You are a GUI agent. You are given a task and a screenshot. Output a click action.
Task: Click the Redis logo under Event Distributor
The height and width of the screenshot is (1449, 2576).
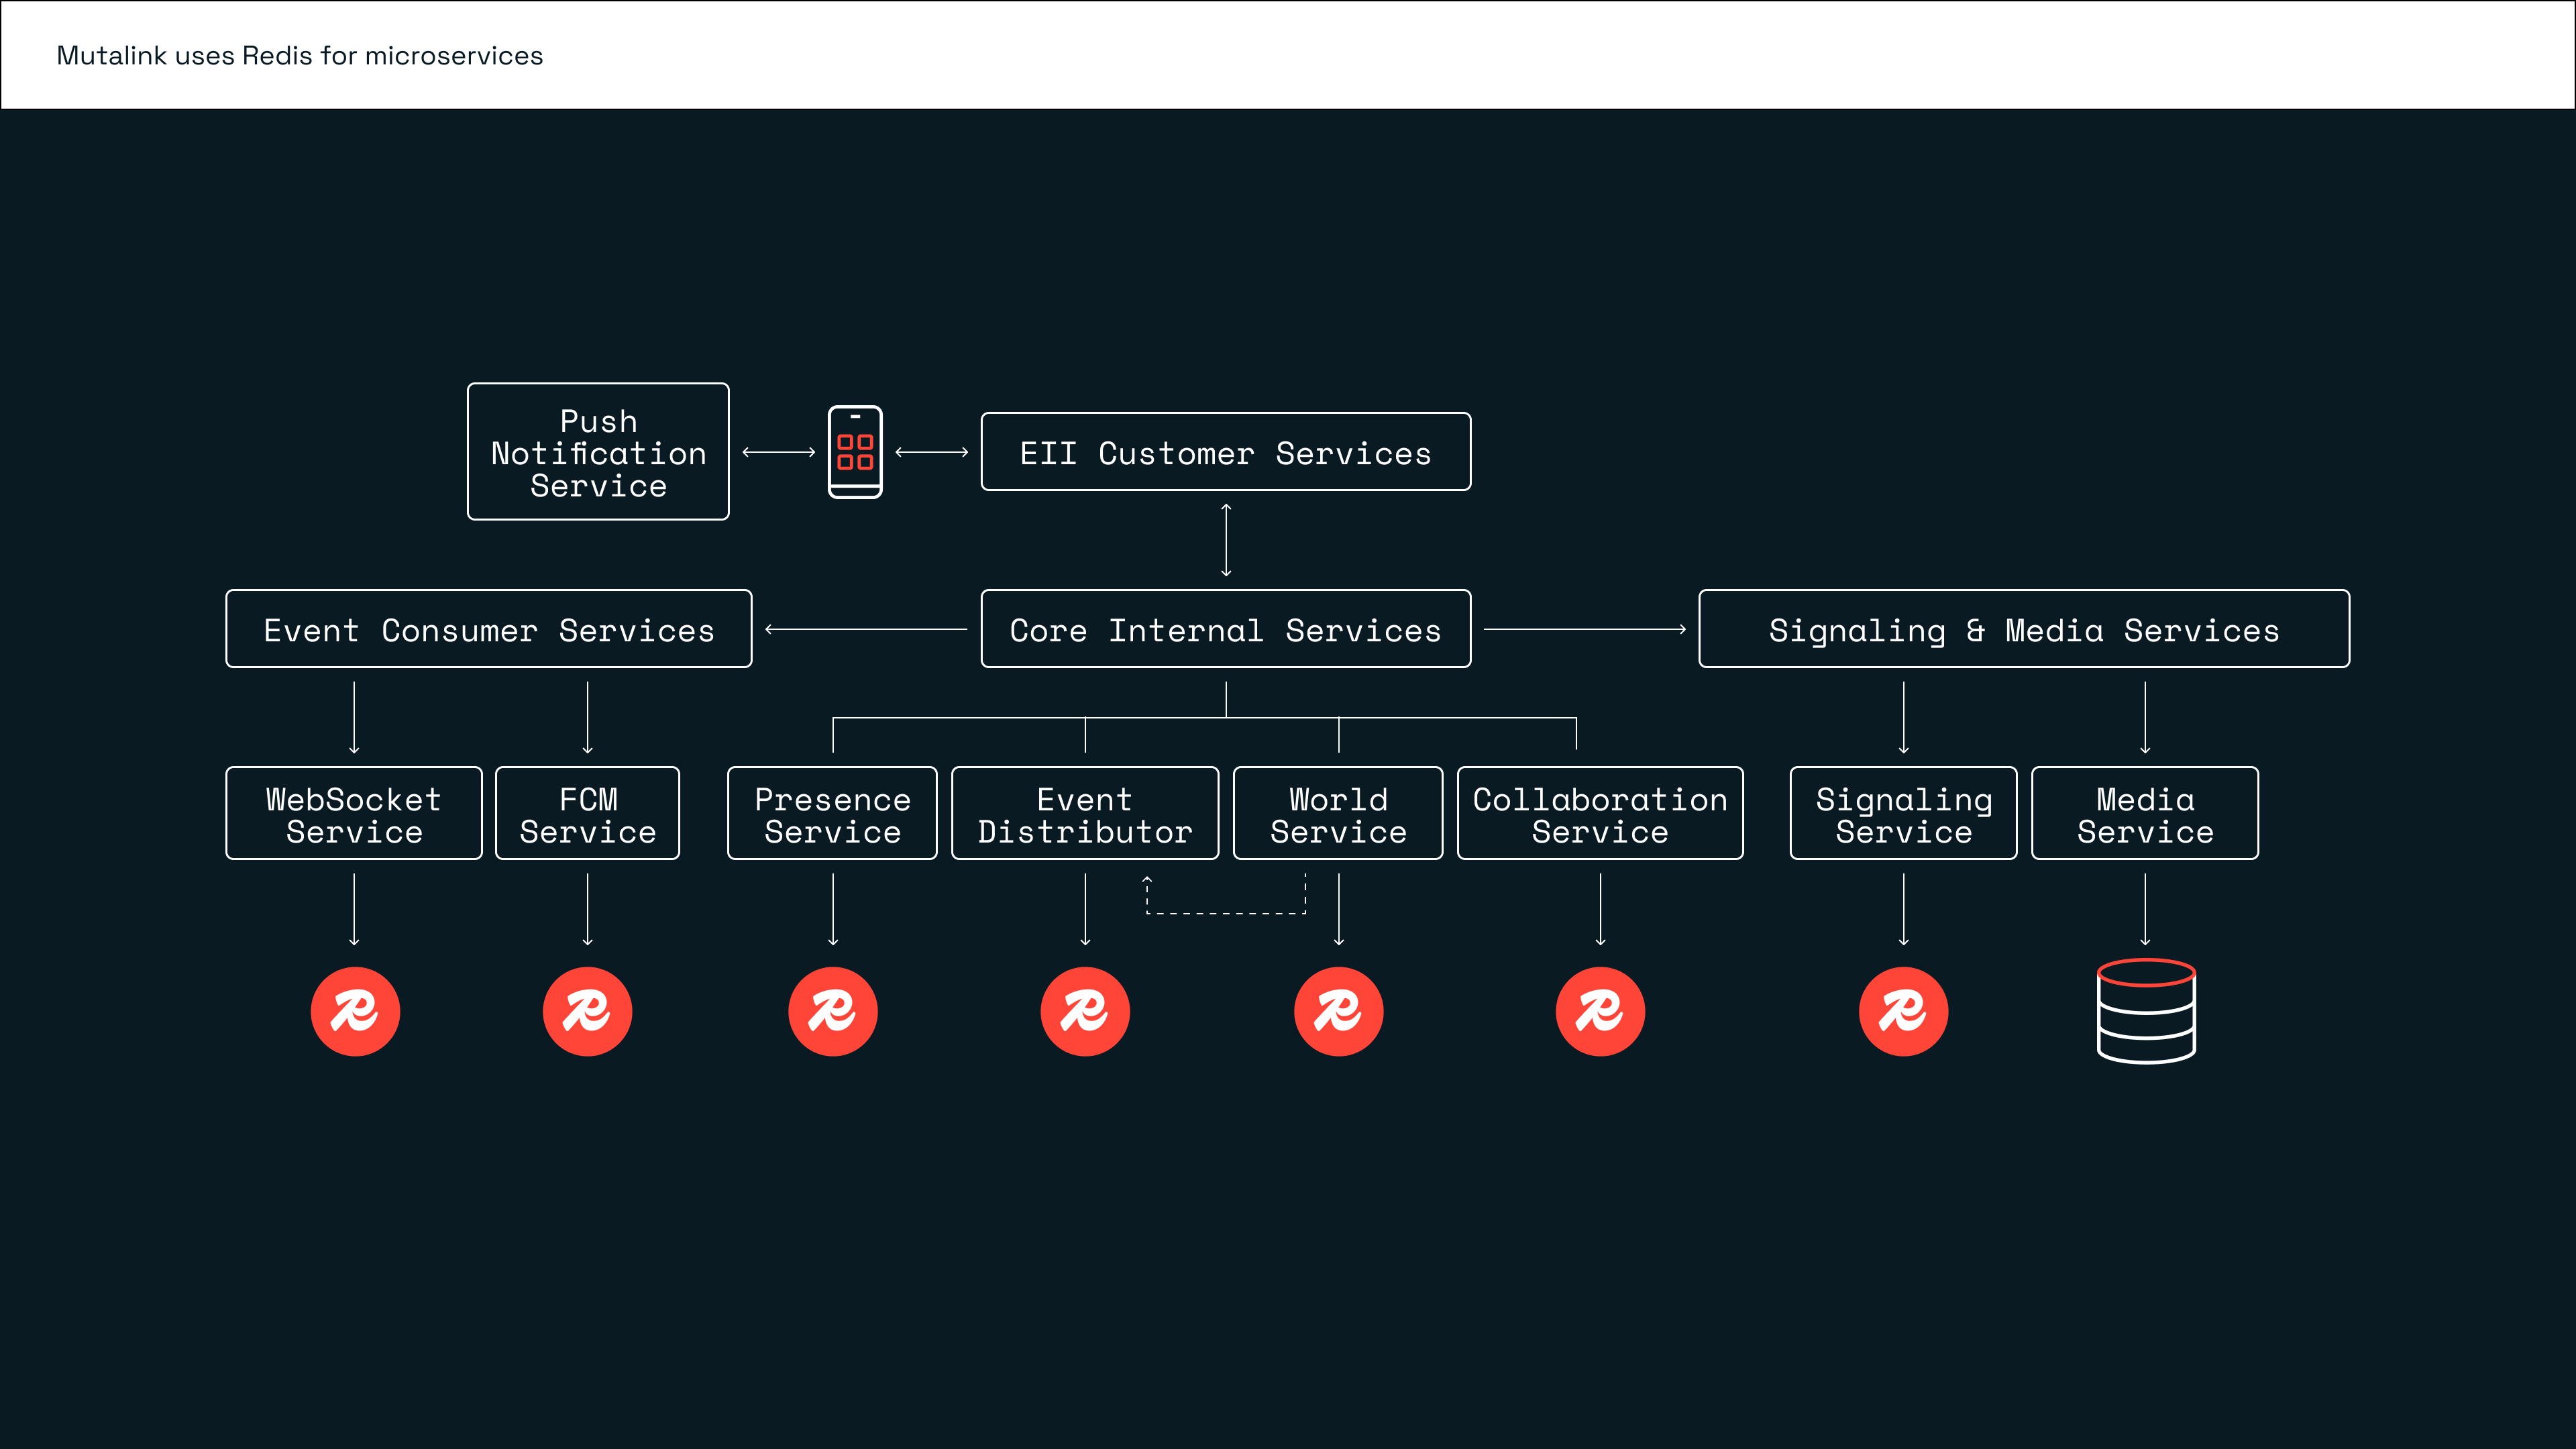1085,1011
